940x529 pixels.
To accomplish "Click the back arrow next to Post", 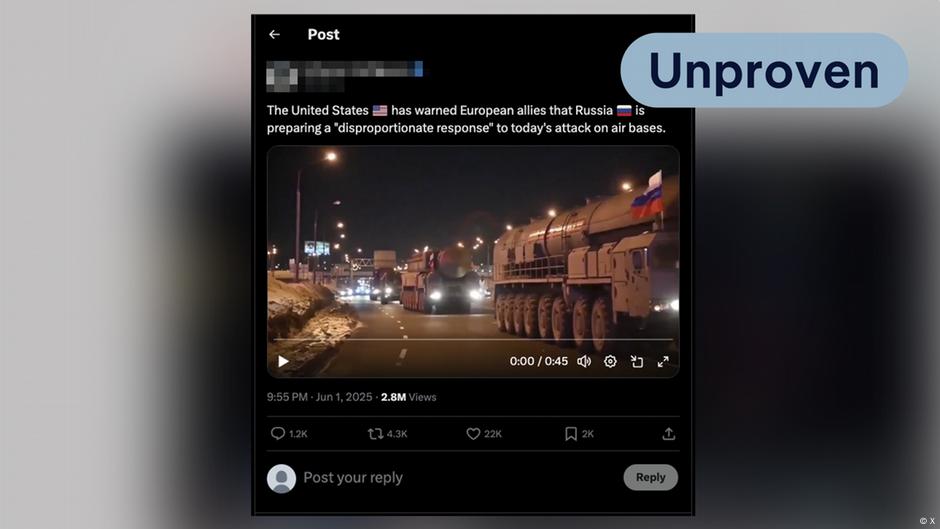I will point(274,35).
